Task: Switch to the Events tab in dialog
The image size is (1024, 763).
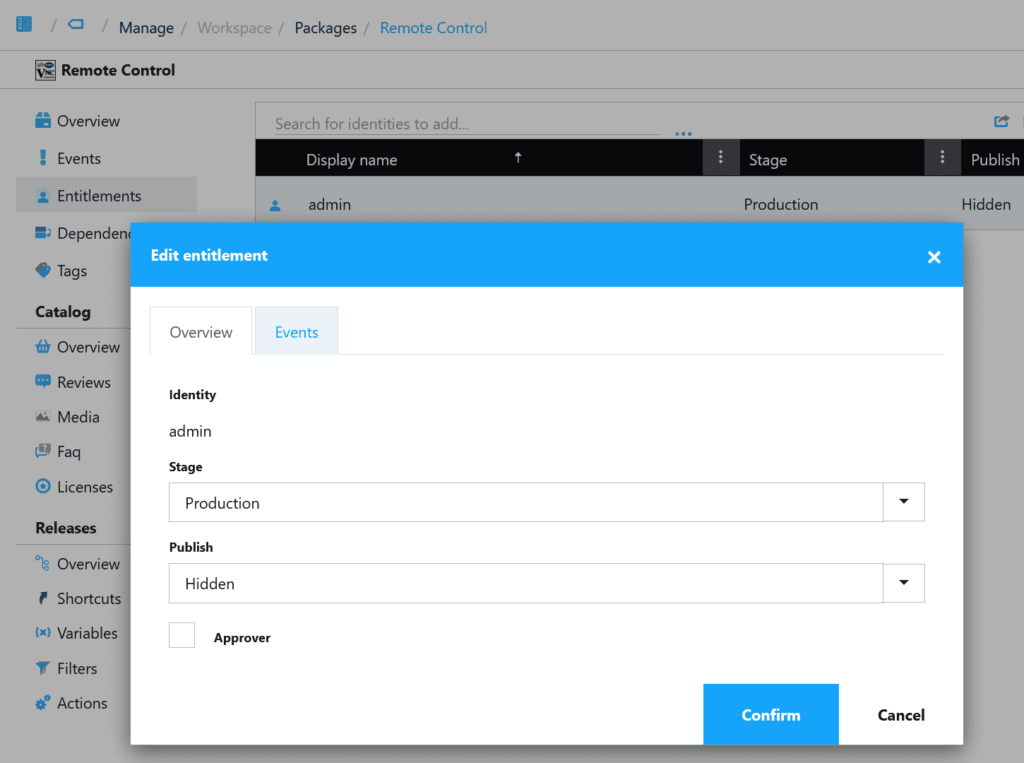Action: click(296, 332)
